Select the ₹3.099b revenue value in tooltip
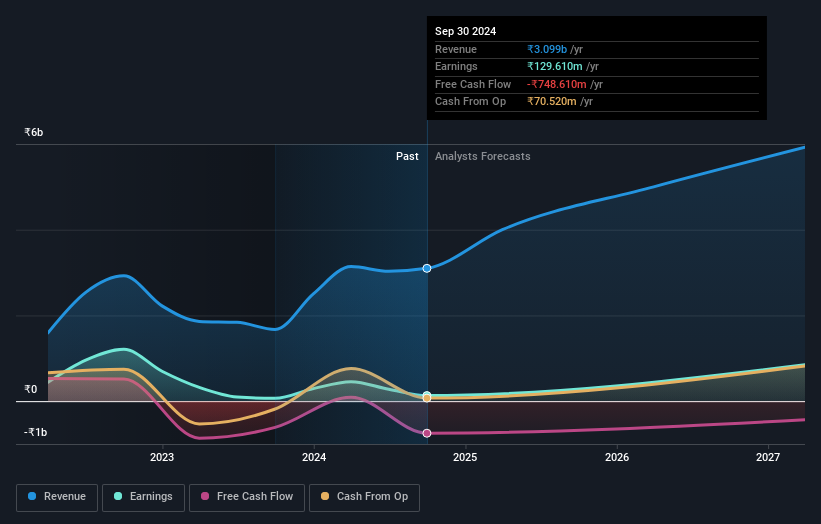The image size is (821, 524). (x=547, y=49)
